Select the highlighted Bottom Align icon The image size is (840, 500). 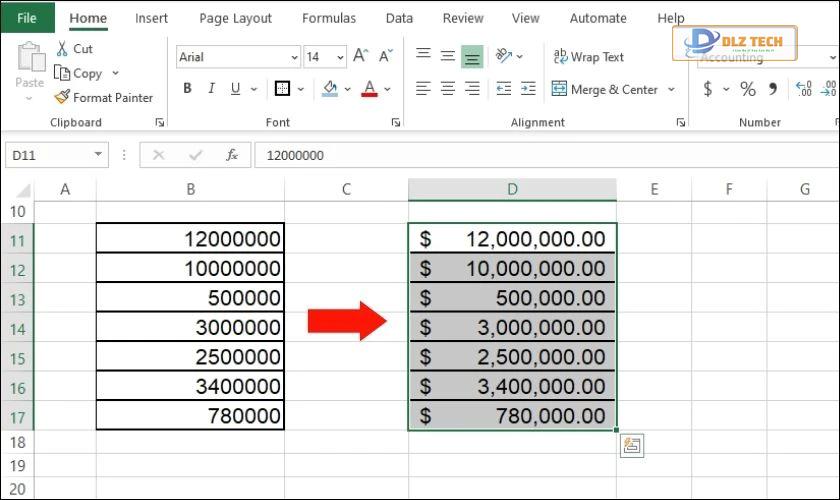tap(472, 57)
